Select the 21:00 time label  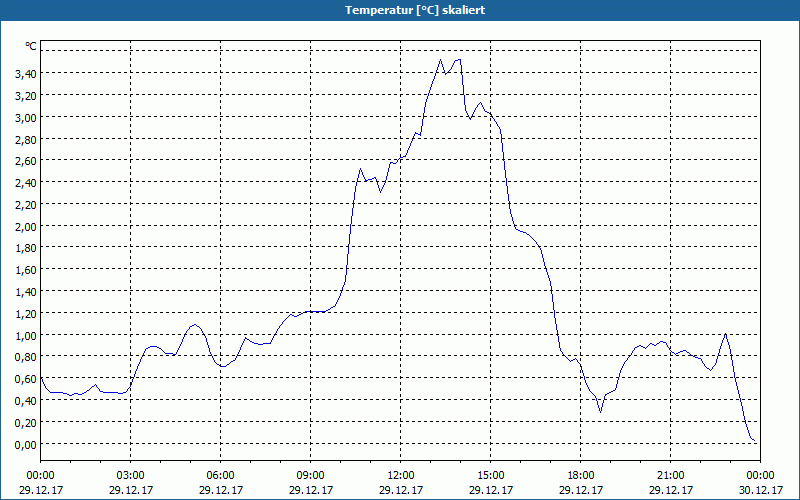pyautogui.click(x=670, y=476)
